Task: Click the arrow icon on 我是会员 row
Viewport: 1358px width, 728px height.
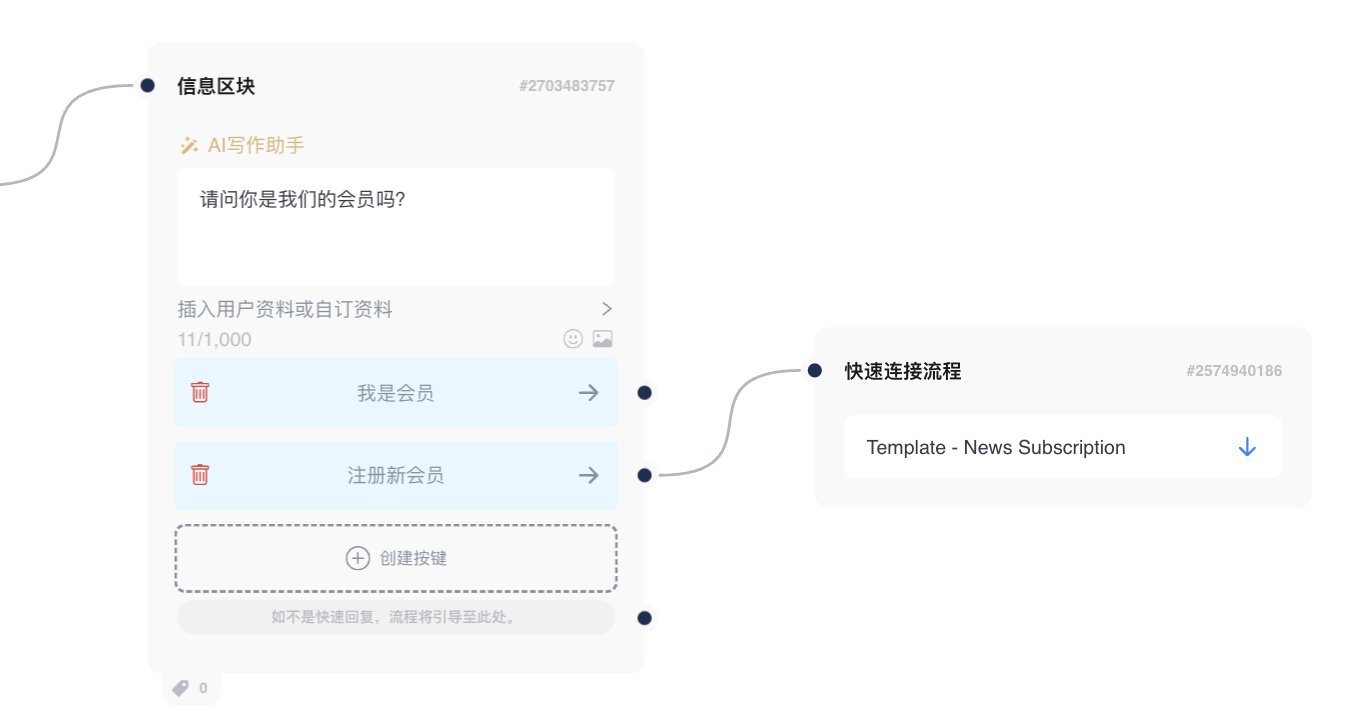Action: tap(589, 393)
